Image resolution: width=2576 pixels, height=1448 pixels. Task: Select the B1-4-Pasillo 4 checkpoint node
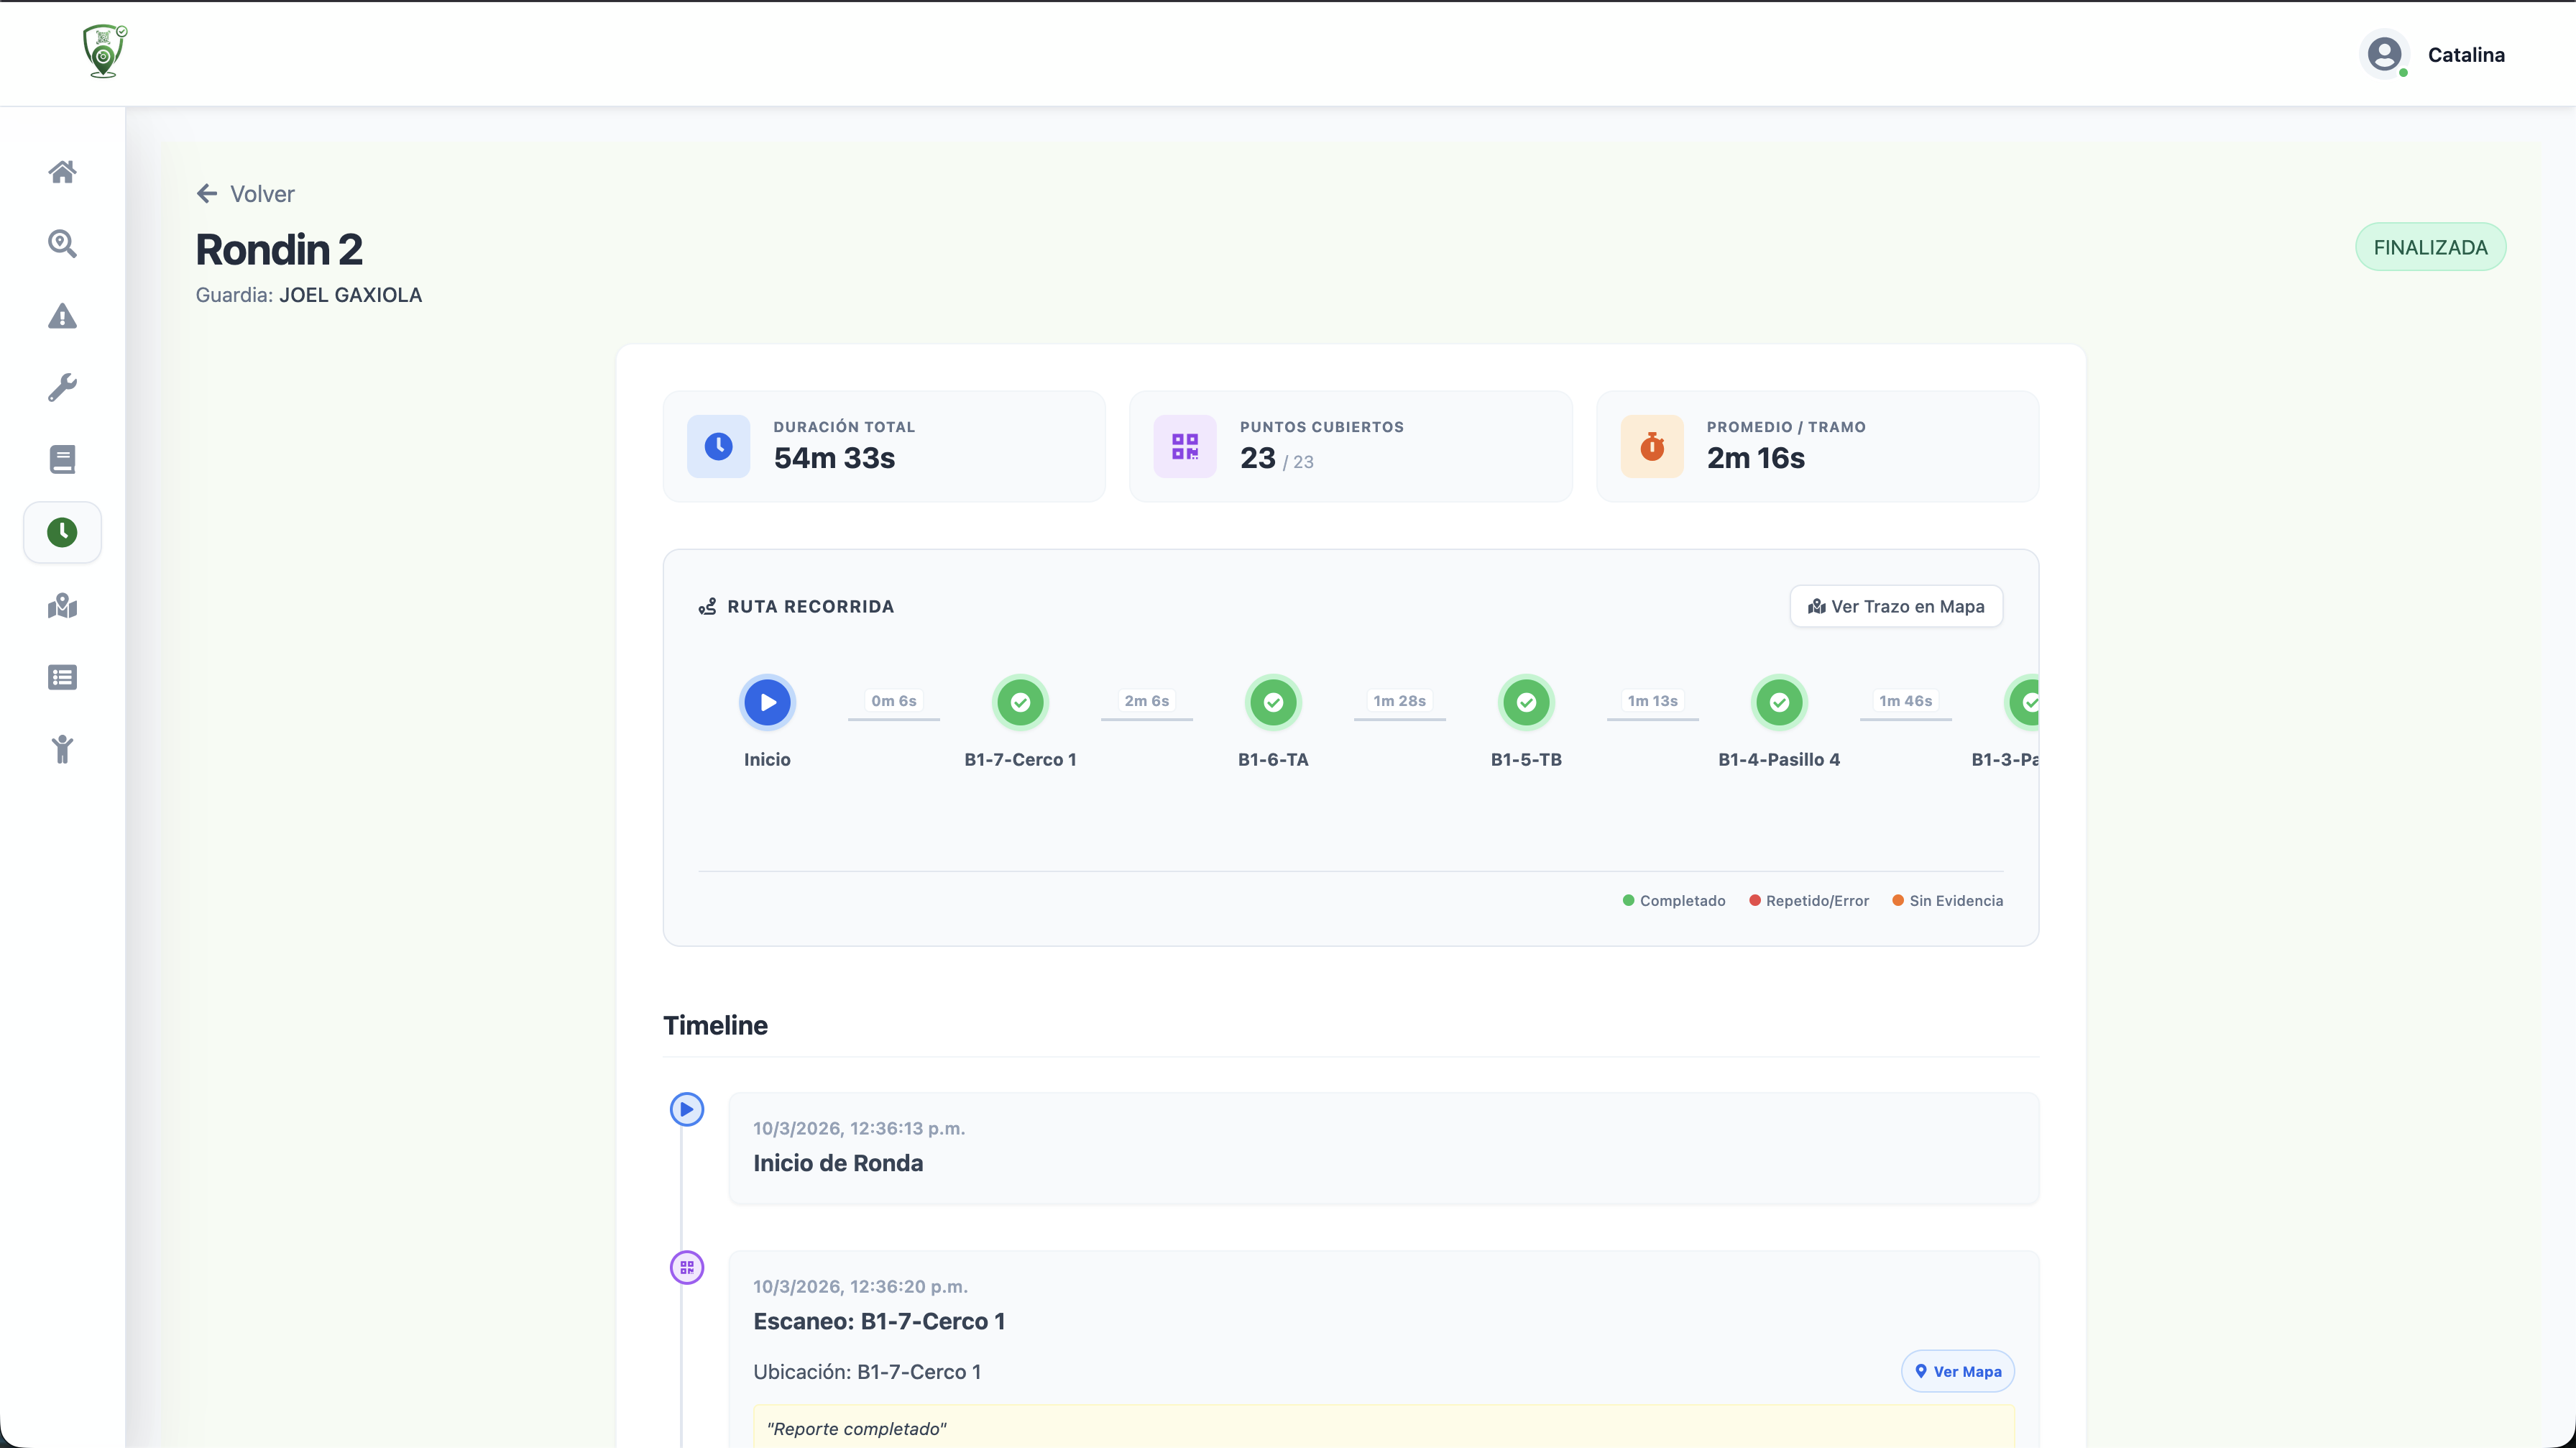click(1779, 702)
